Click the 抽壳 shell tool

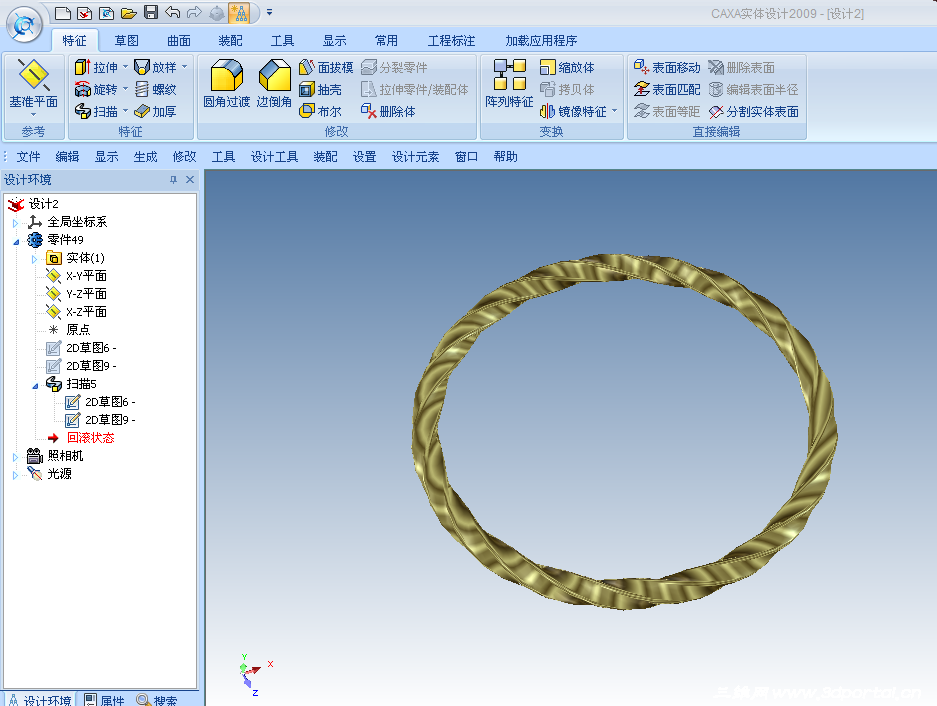320,89
